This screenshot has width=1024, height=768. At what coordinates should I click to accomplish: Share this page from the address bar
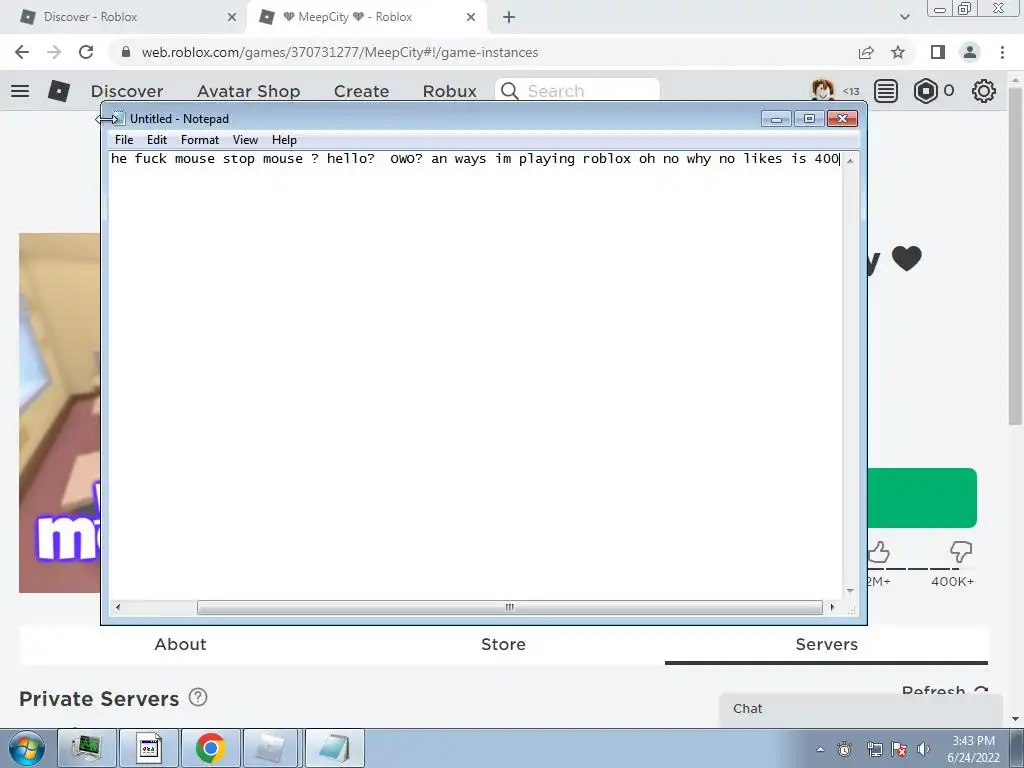(866, 52)
